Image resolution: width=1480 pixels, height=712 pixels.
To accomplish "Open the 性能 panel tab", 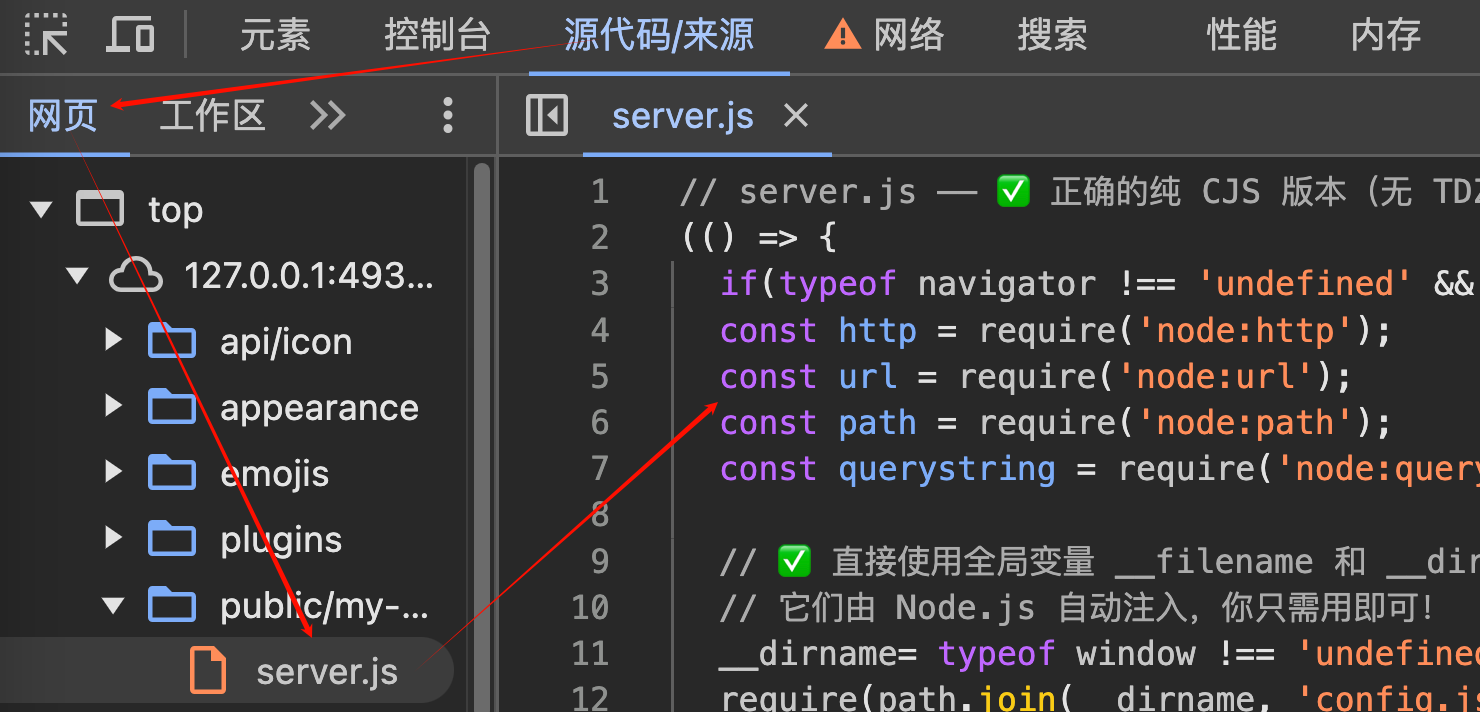I will coord(1241,36).
